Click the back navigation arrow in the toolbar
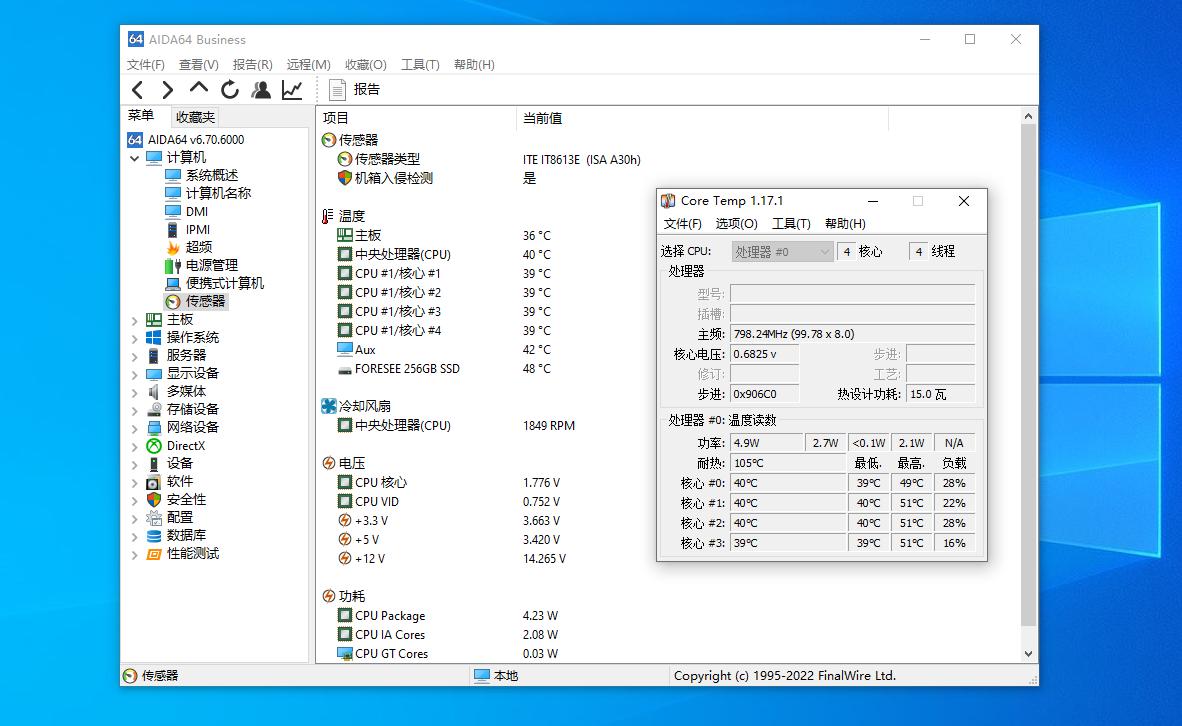The image size is (1182, 726). [137, 89]
